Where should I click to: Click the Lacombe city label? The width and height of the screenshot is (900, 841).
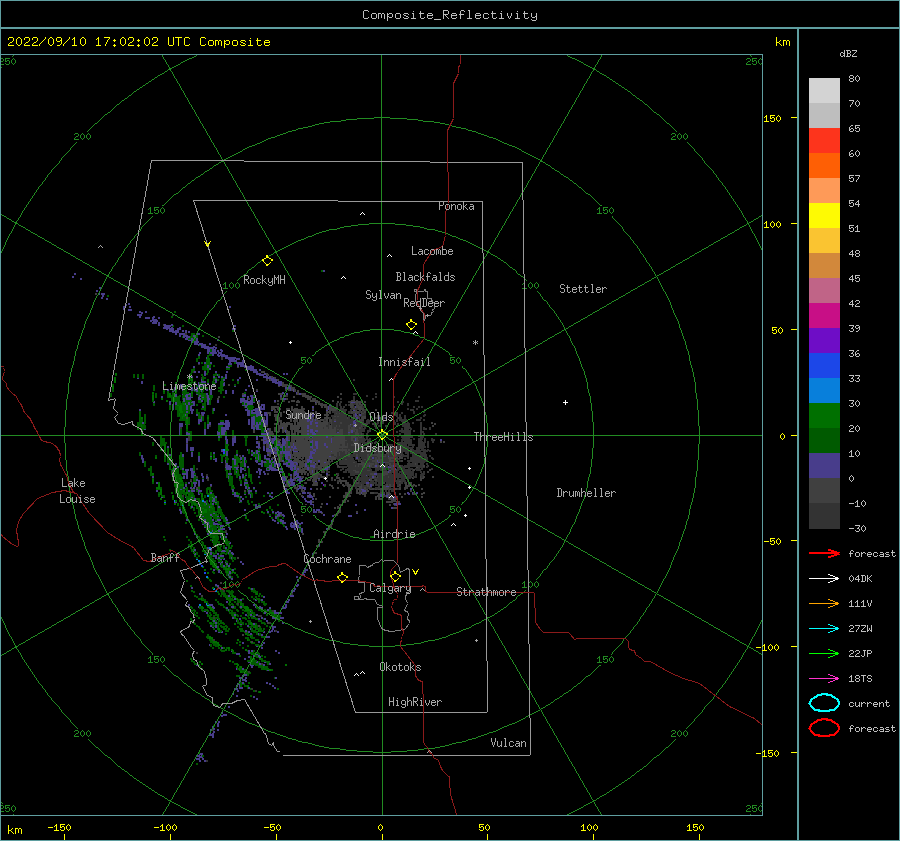[432, 251]
